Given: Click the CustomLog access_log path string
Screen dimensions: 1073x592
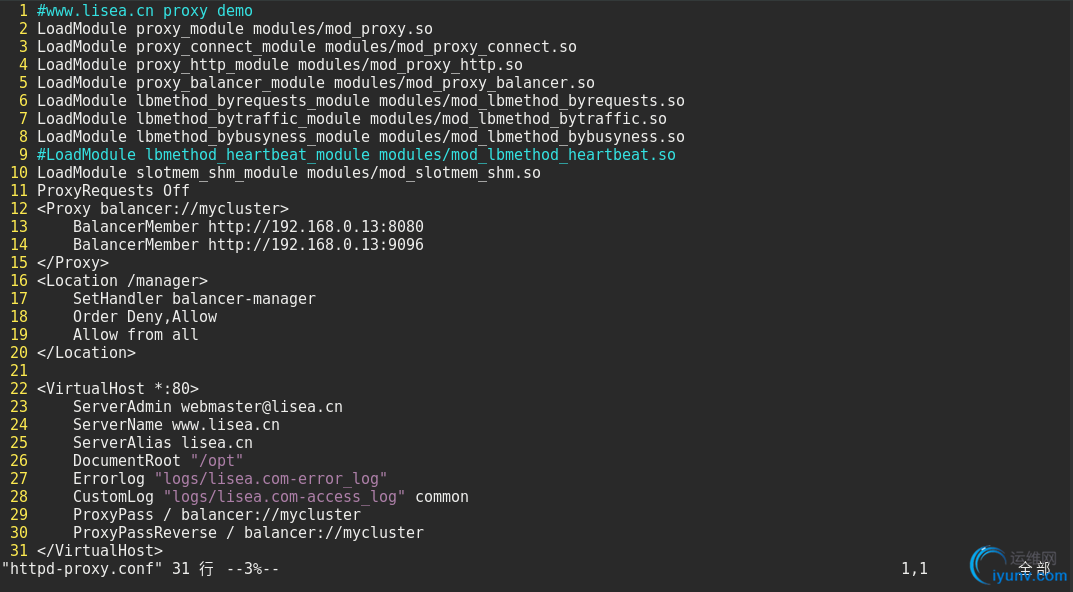Looking at the screenshot, I should click(285, 497).
